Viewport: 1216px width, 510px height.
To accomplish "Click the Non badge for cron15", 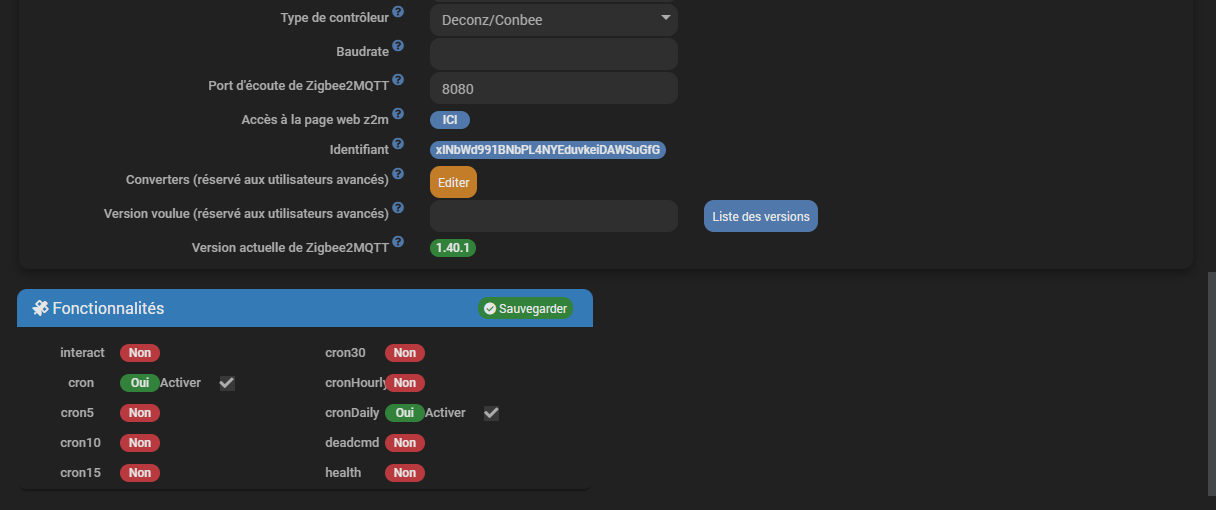I will point(140,473).
